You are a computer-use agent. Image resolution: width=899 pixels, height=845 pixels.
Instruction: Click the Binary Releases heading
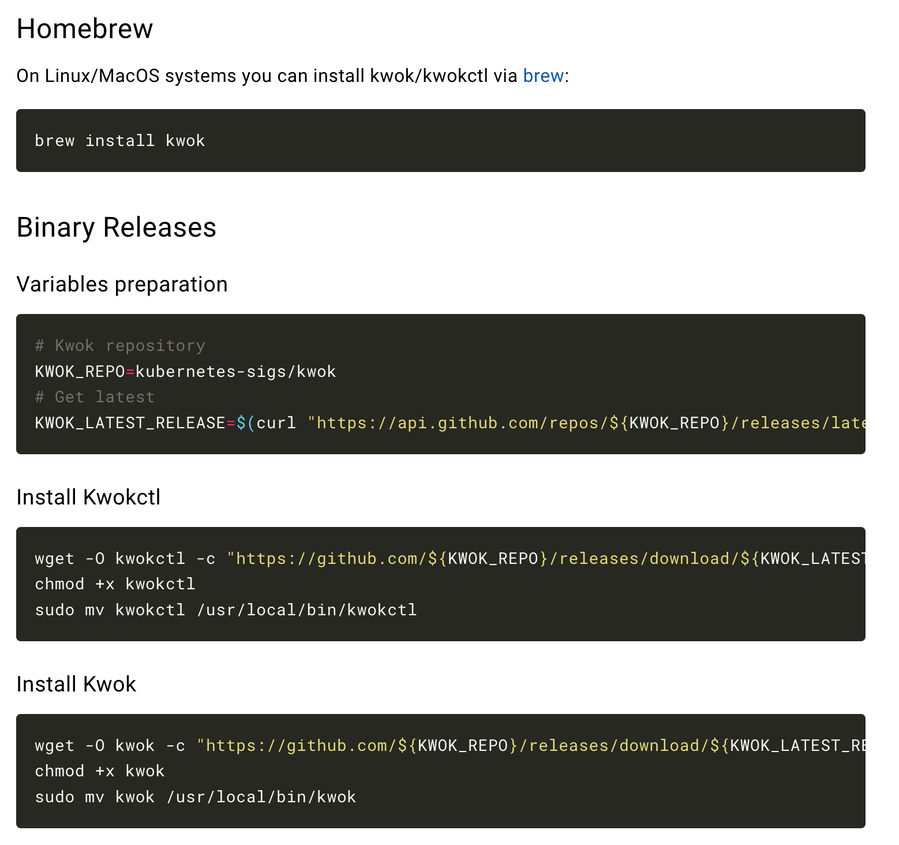click(116, 227)
